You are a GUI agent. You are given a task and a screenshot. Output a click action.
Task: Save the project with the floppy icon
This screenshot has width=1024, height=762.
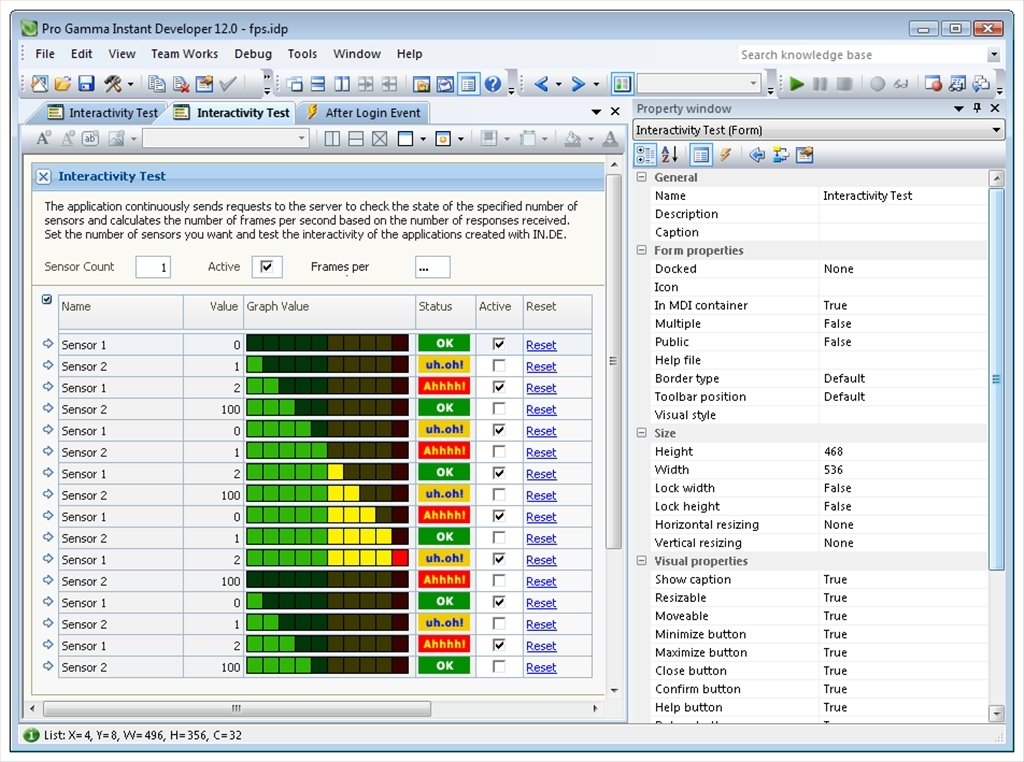86,84
